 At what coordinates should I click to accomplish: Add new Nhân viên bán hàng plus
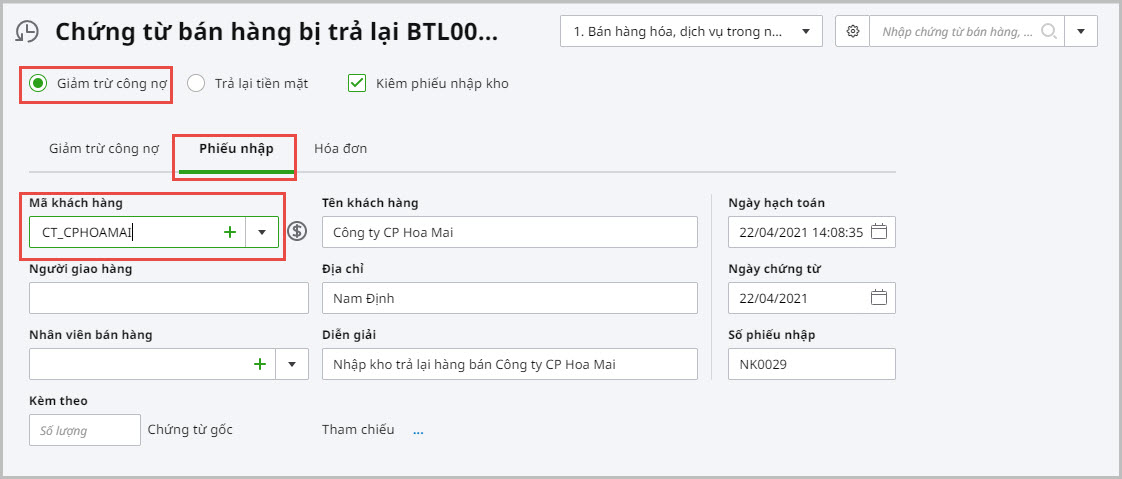tap(260, 364)
